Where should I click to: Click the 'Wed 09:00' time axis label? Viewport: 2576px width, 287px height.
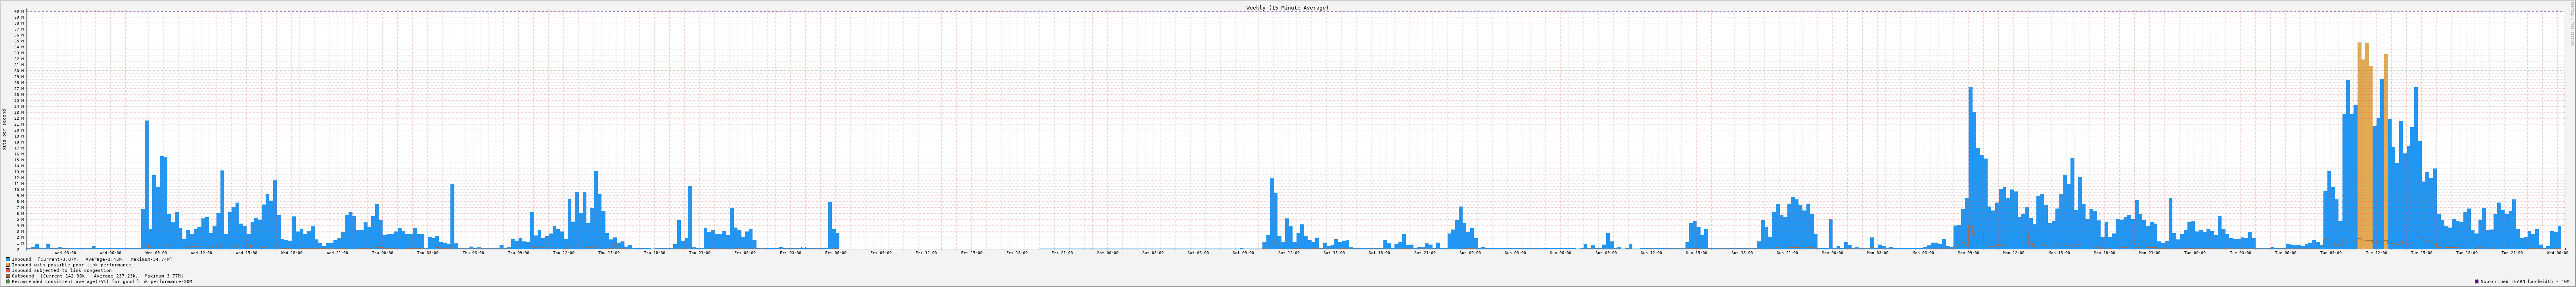[x=155, y=253]
